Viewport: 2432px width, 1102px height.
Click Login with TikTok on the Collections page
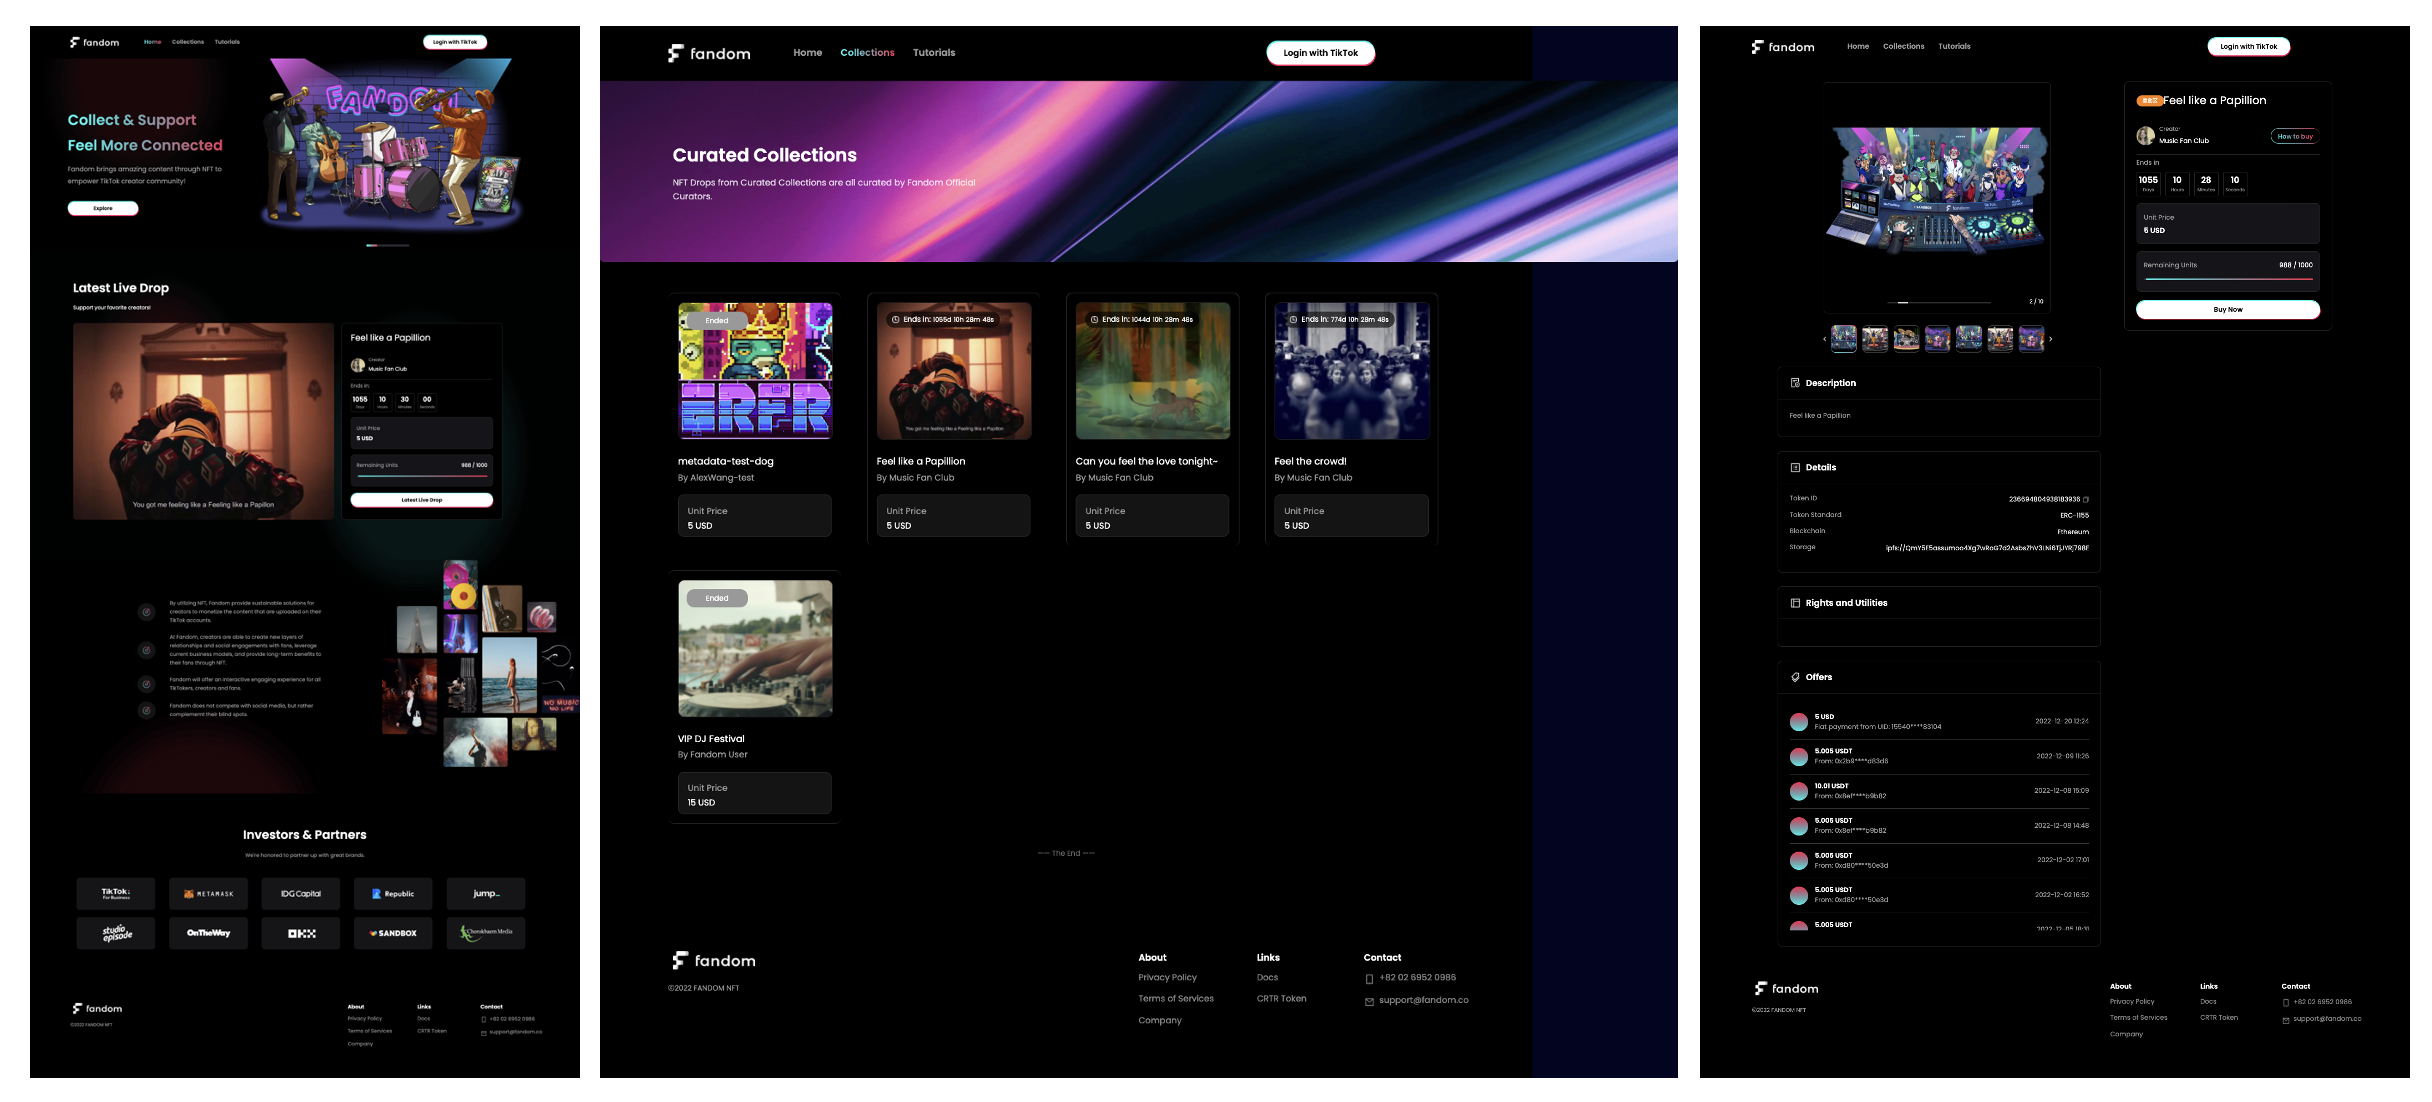coord(1321,53)
